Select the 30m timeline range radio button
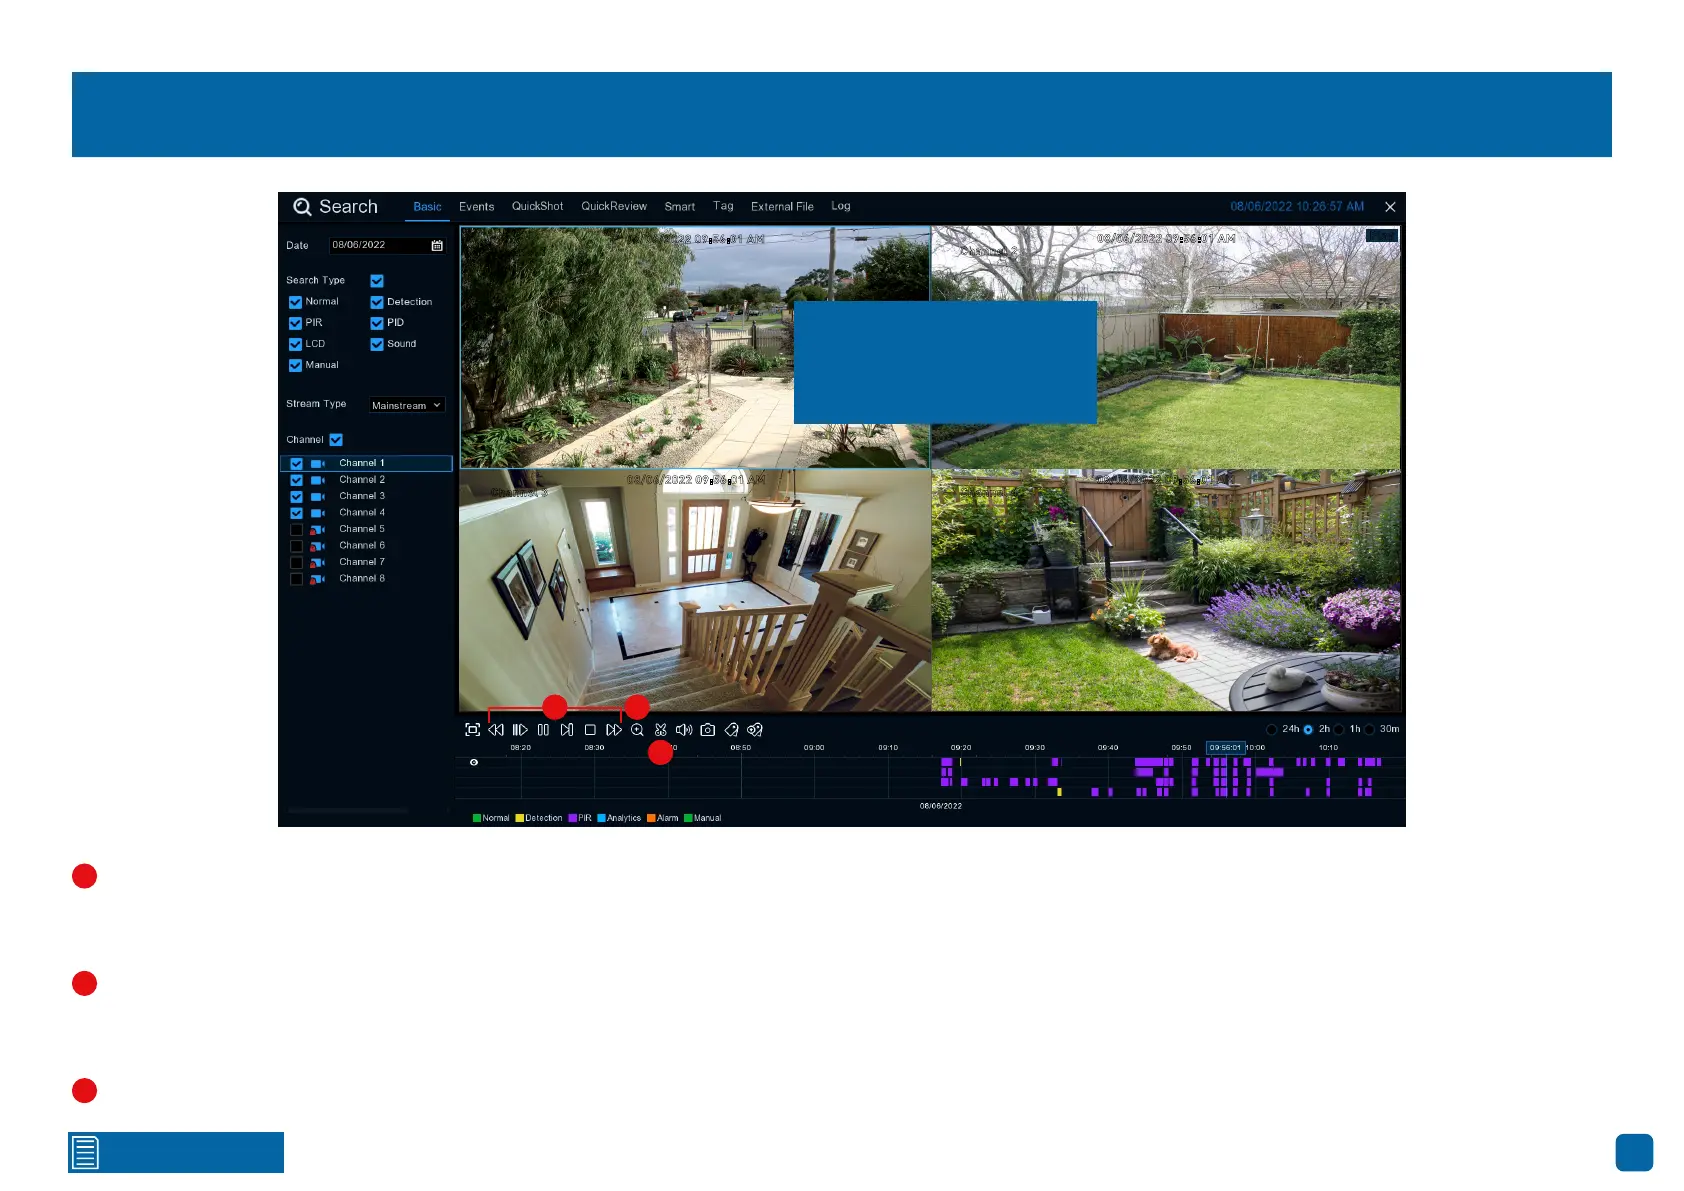1684x1191 pixels. (1370, 730)
